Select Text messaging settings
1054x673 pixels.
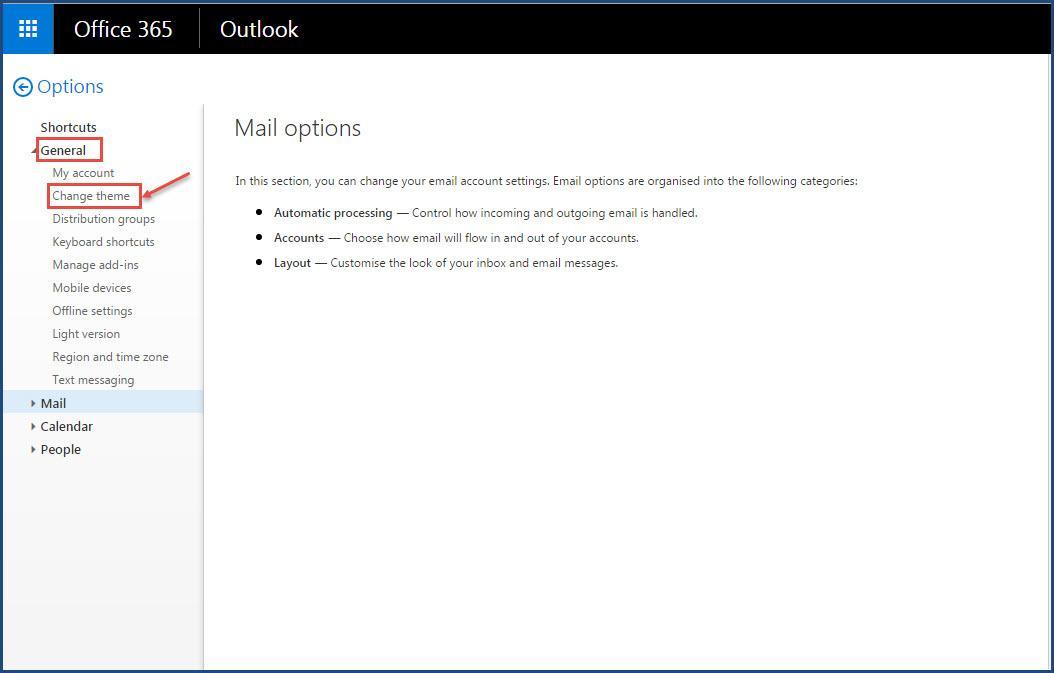[93, 379]
